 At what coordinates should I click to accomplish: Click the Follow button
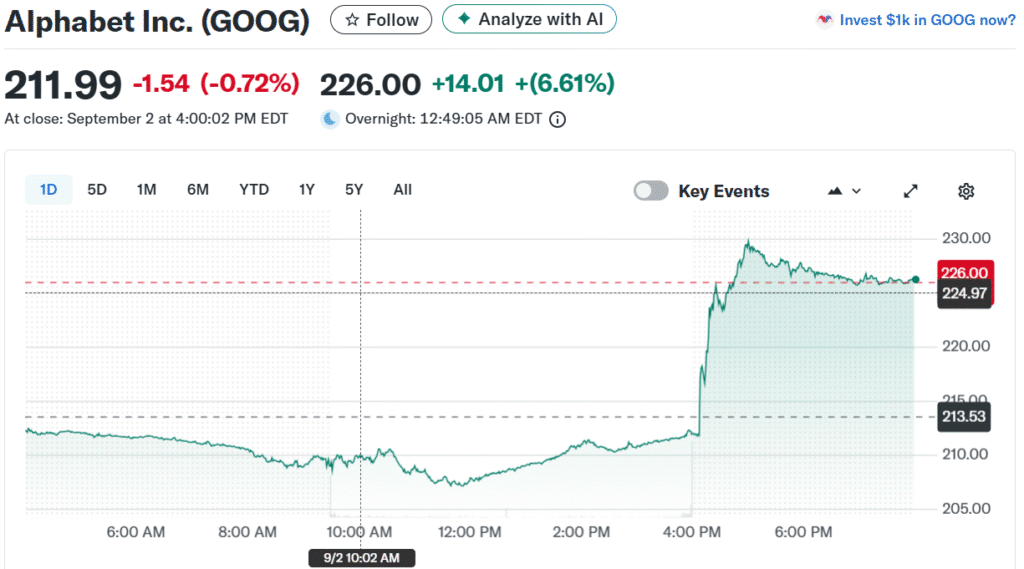(381, 20)
